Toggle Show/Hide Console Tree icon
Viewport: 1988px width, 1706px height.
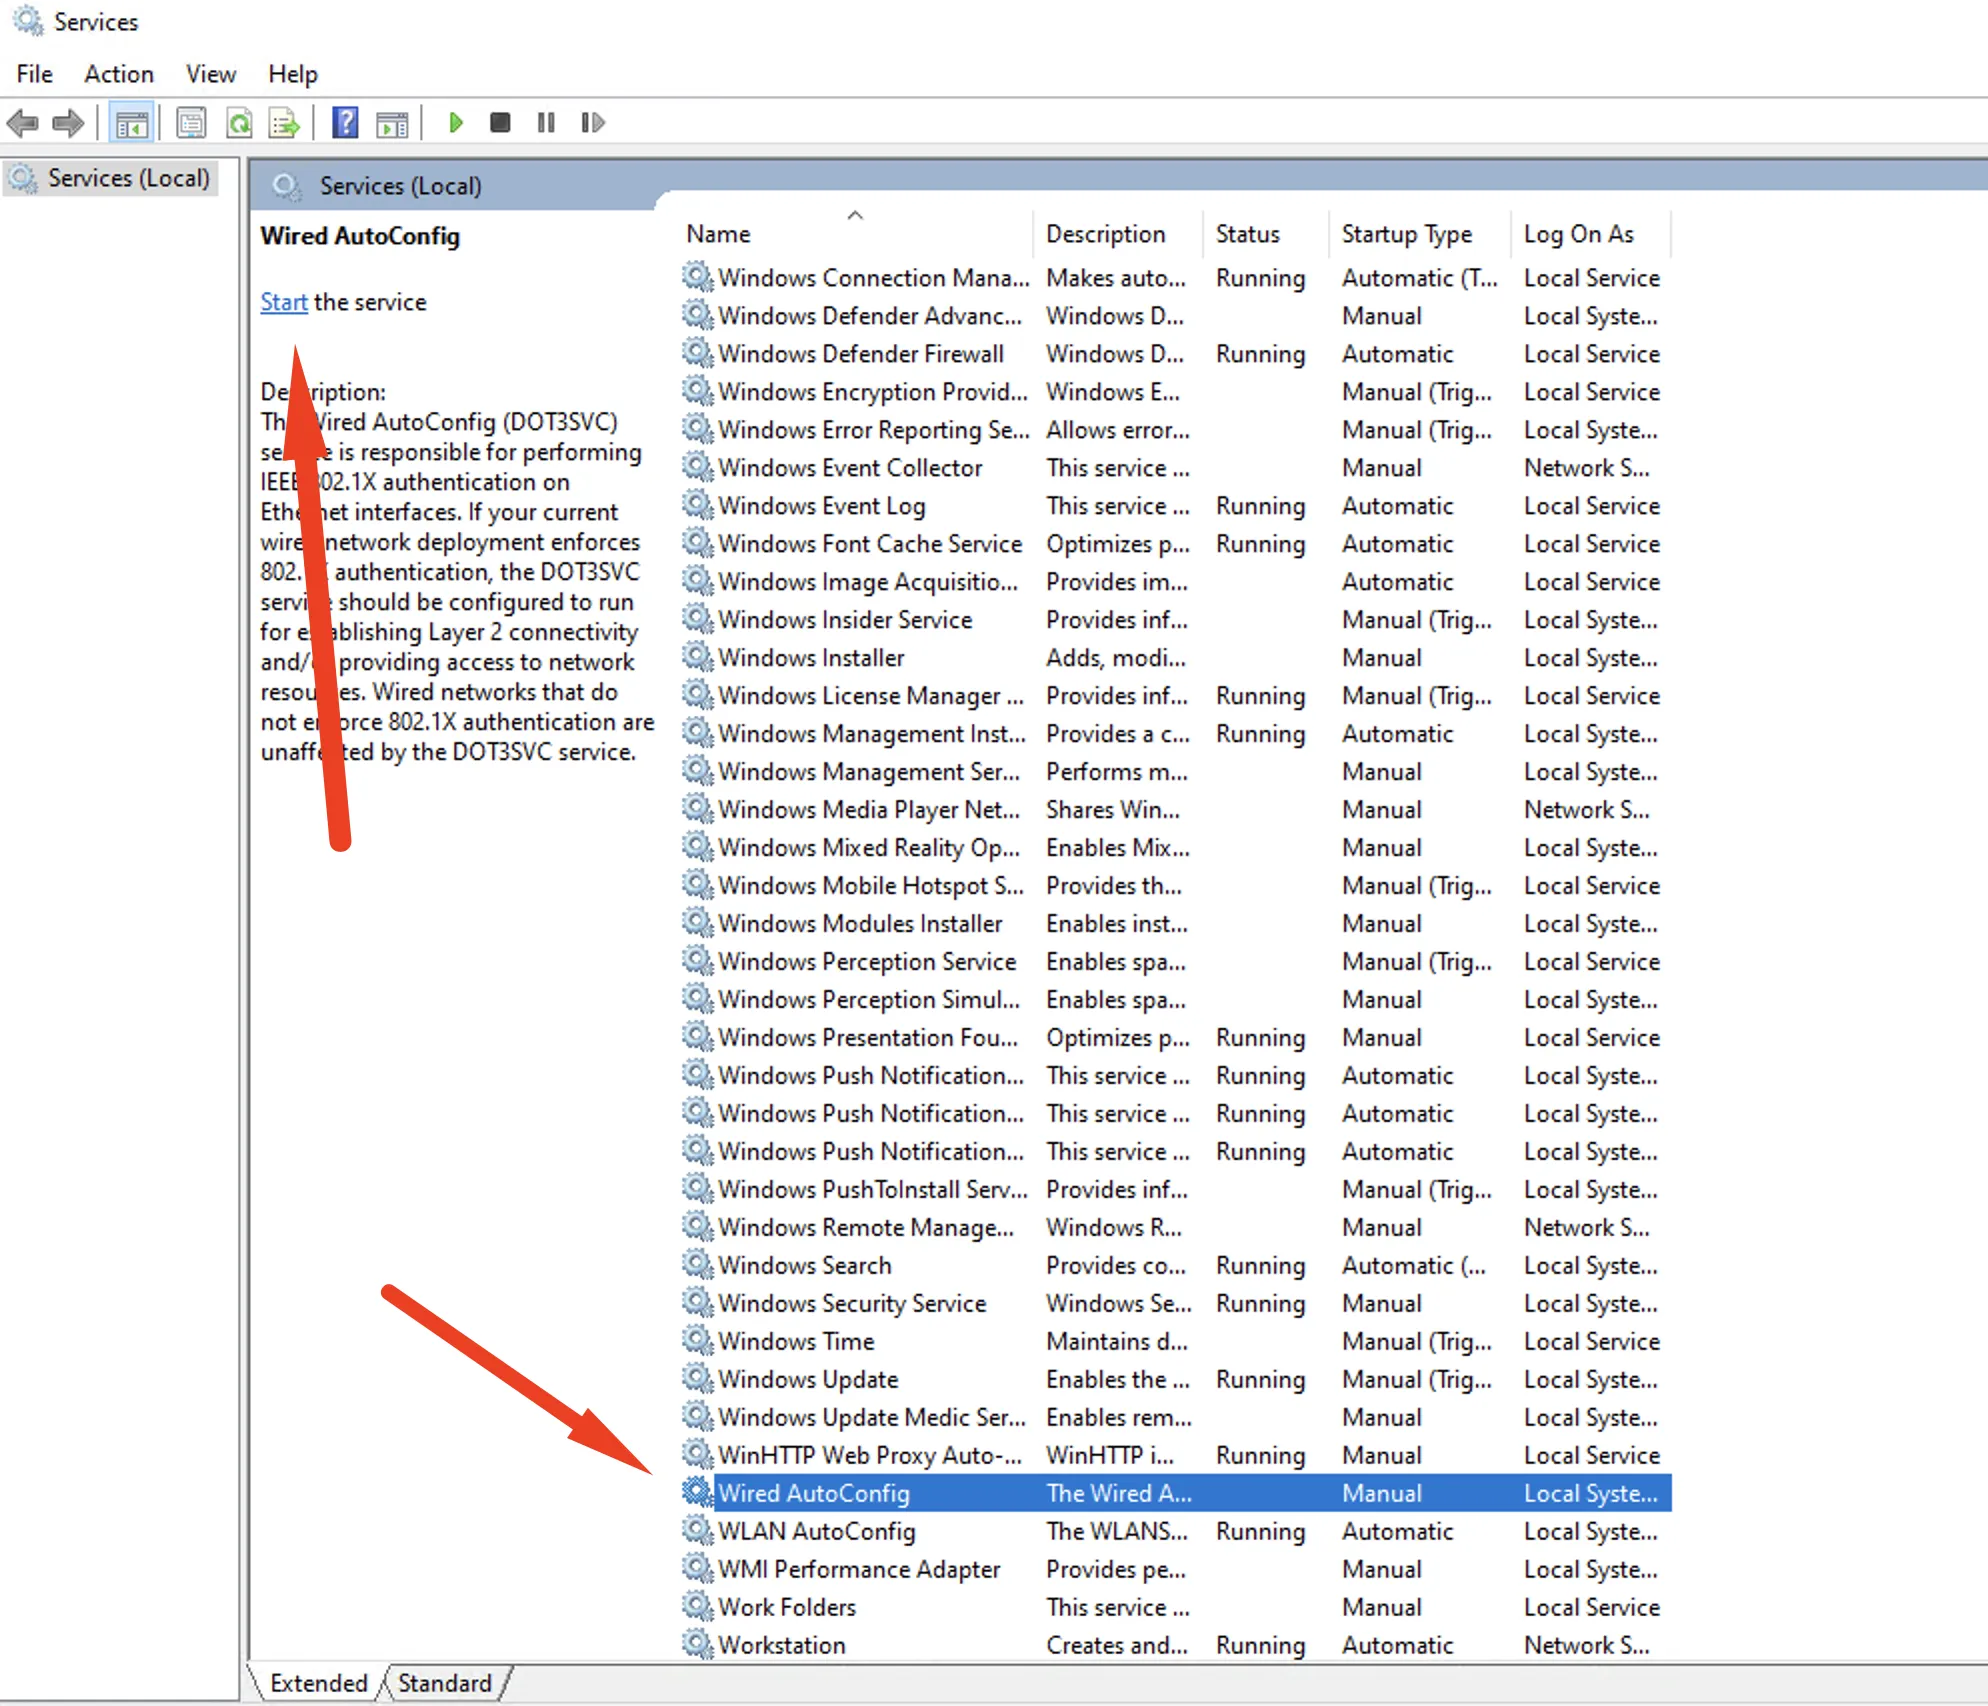pos(131,123)
